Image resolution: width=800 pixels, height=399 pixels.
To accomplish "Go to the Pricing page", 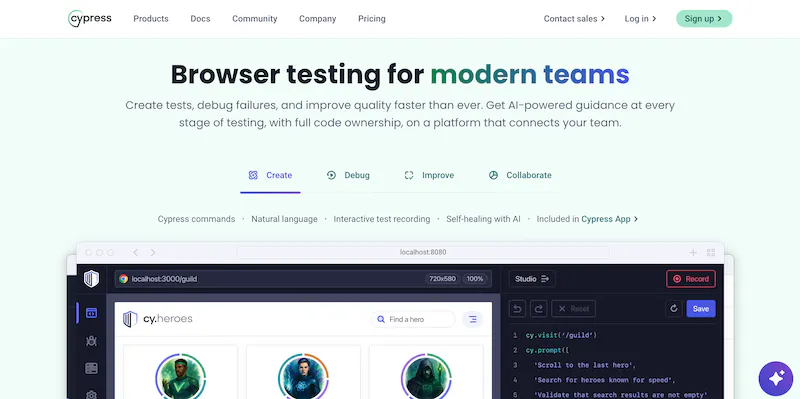I will click(372, 19).
